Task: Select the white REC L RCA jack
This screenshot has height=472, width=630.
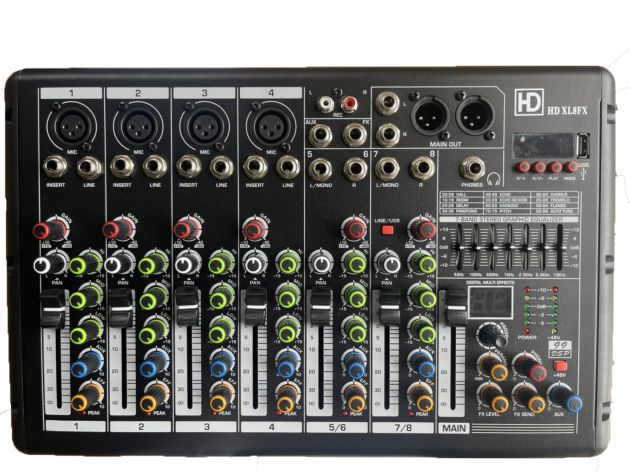Action: coord(326,104)
